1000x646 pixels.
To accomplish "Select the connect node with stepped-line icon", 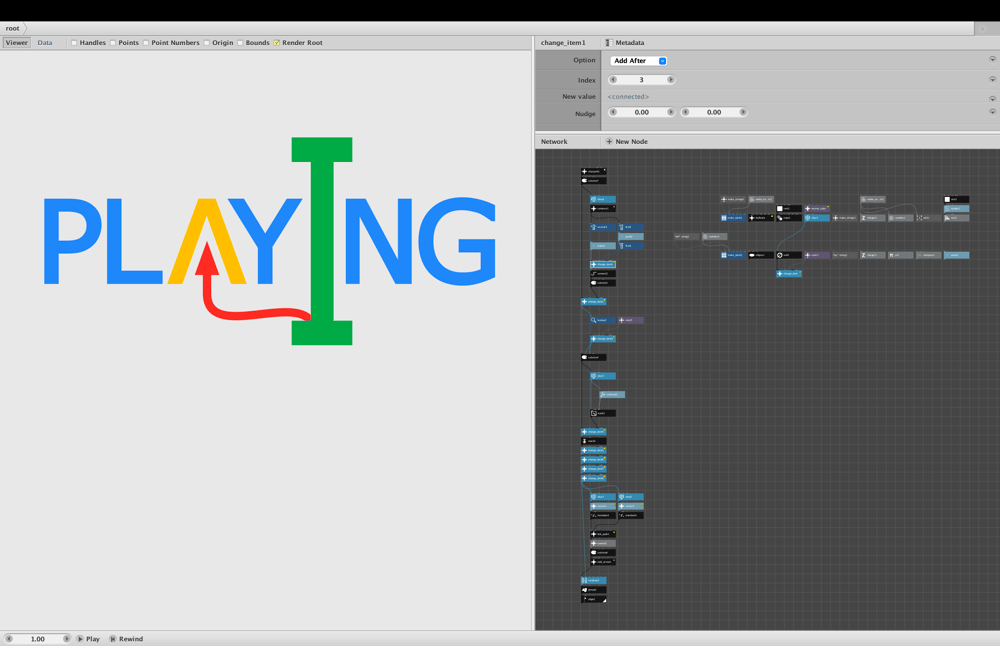I will [603, 274].
